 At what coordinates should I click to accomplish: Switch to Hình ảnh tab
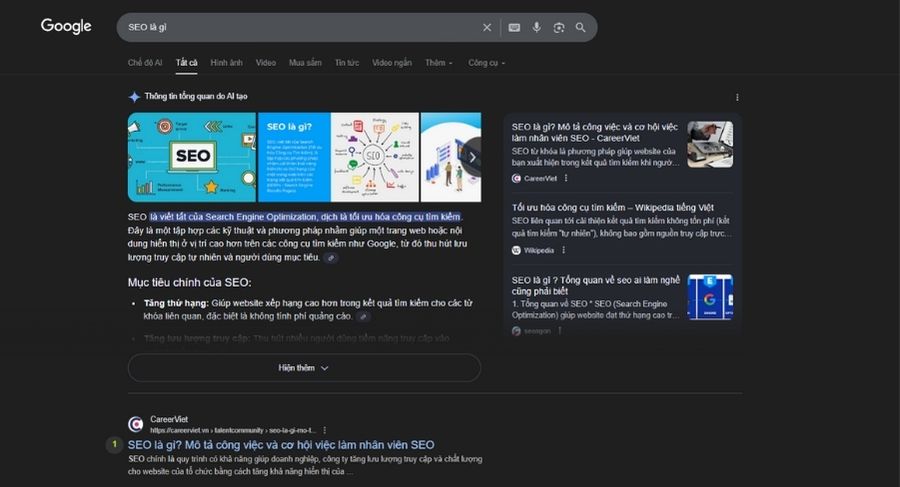226,63
